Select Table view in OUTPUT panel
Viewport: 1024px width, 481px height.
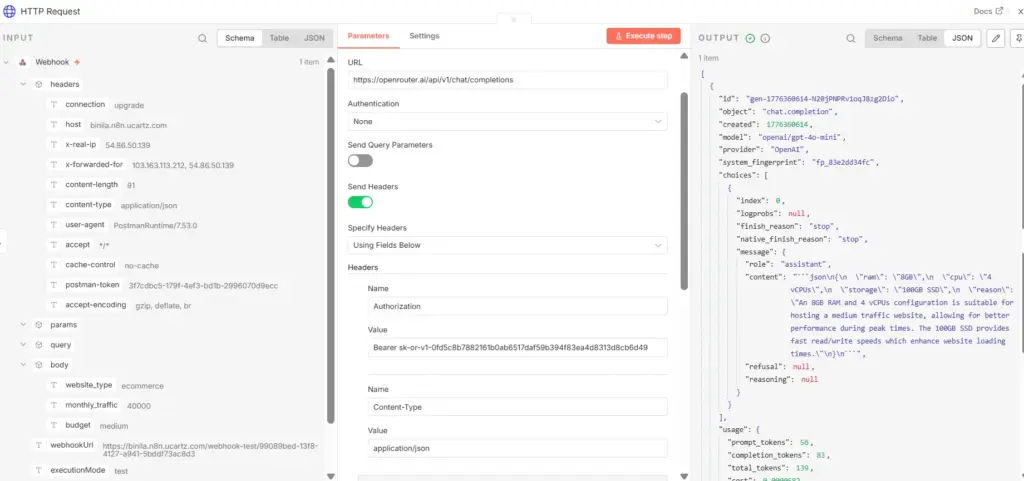point(927,39)
